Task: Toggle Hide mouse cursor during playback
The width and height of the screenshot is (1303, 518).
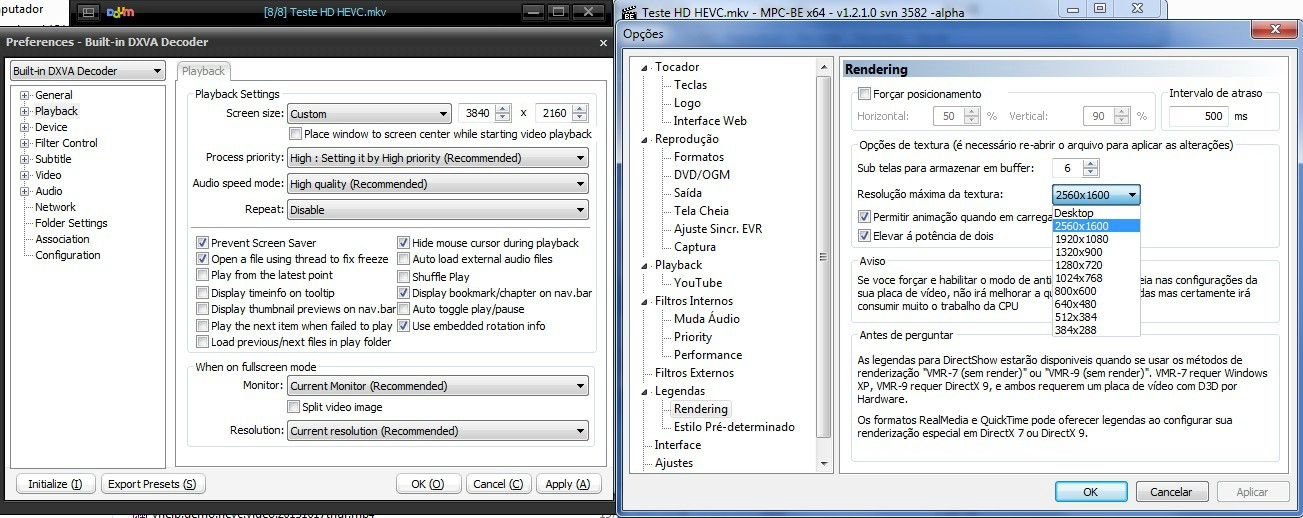Action: tap(404, 243)
